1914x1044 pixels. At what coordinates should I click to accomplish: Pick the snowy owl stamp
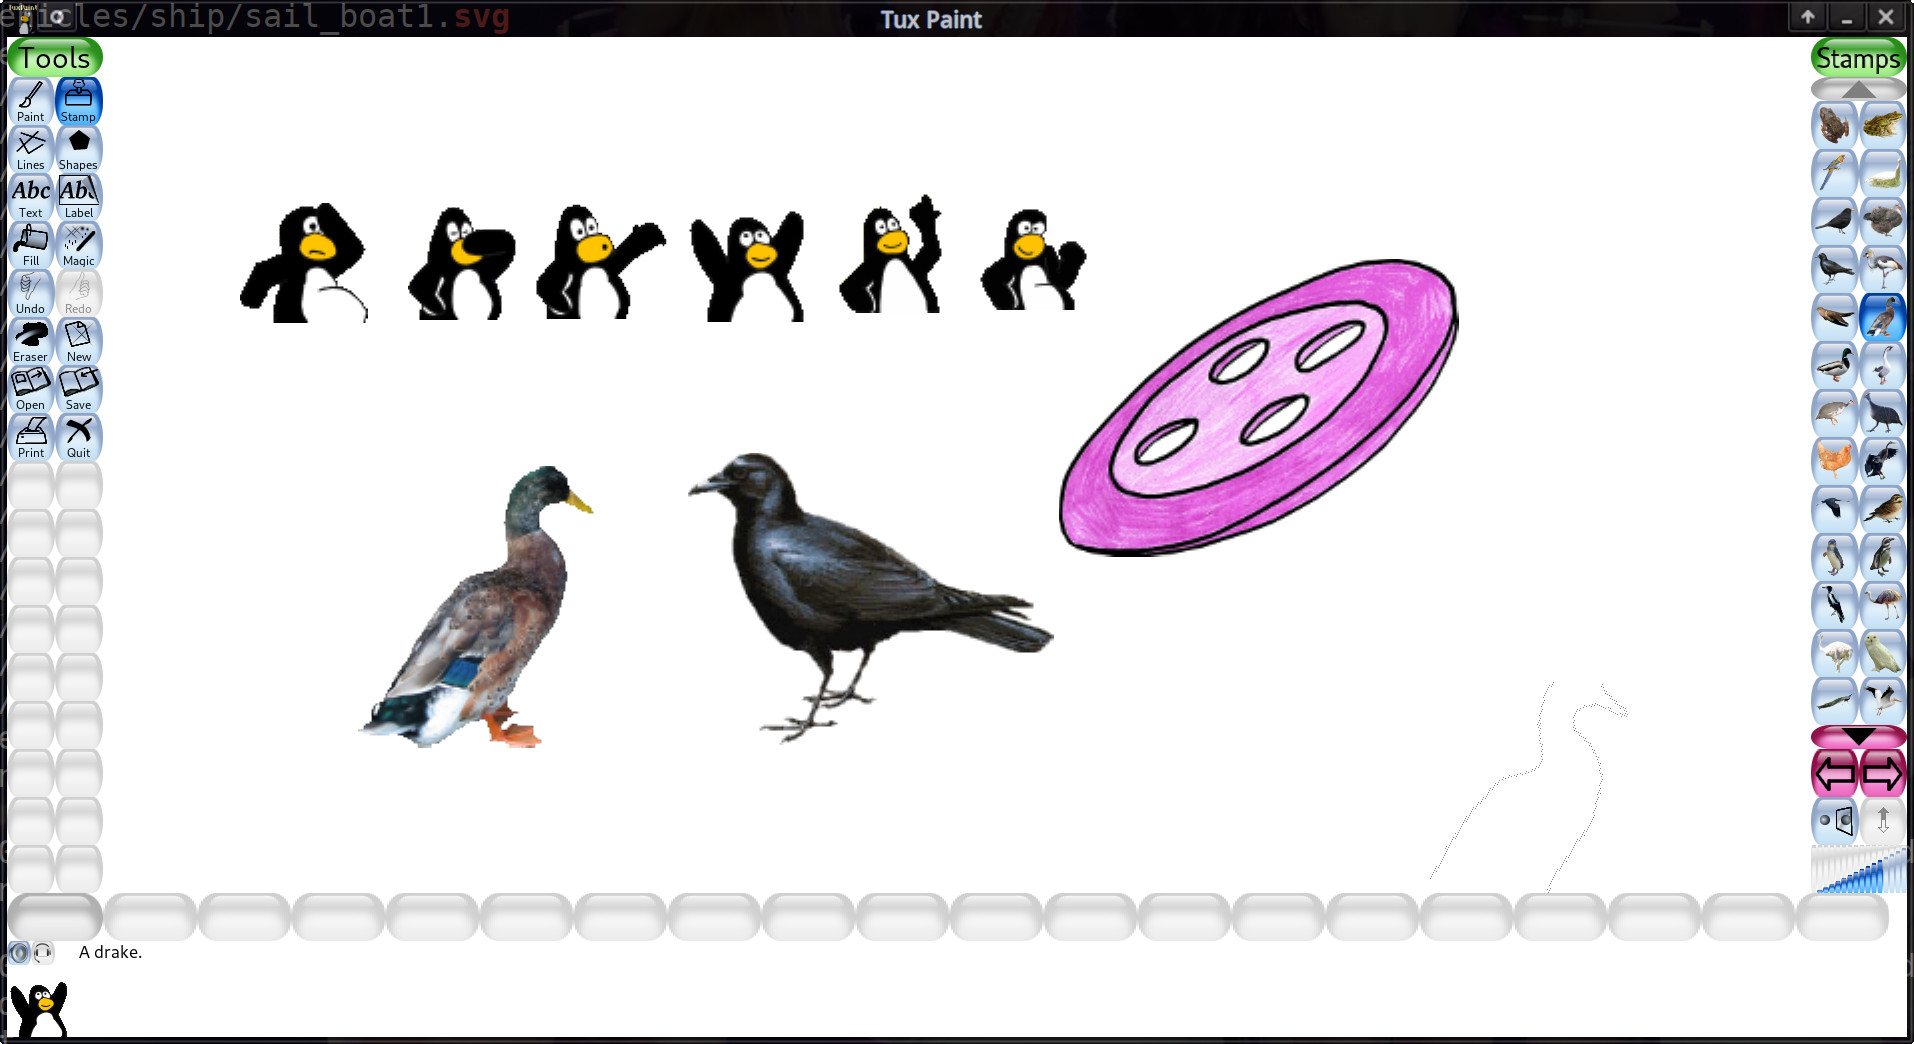(x=1883, y=654)
